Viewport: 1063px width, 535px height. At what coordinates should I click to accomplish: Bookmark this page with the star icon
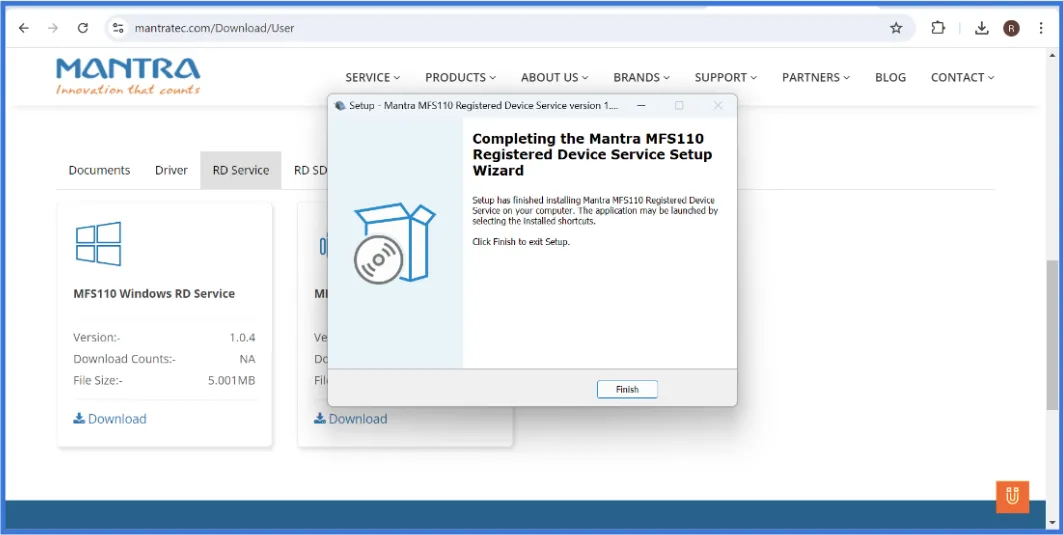pos(896,28)
